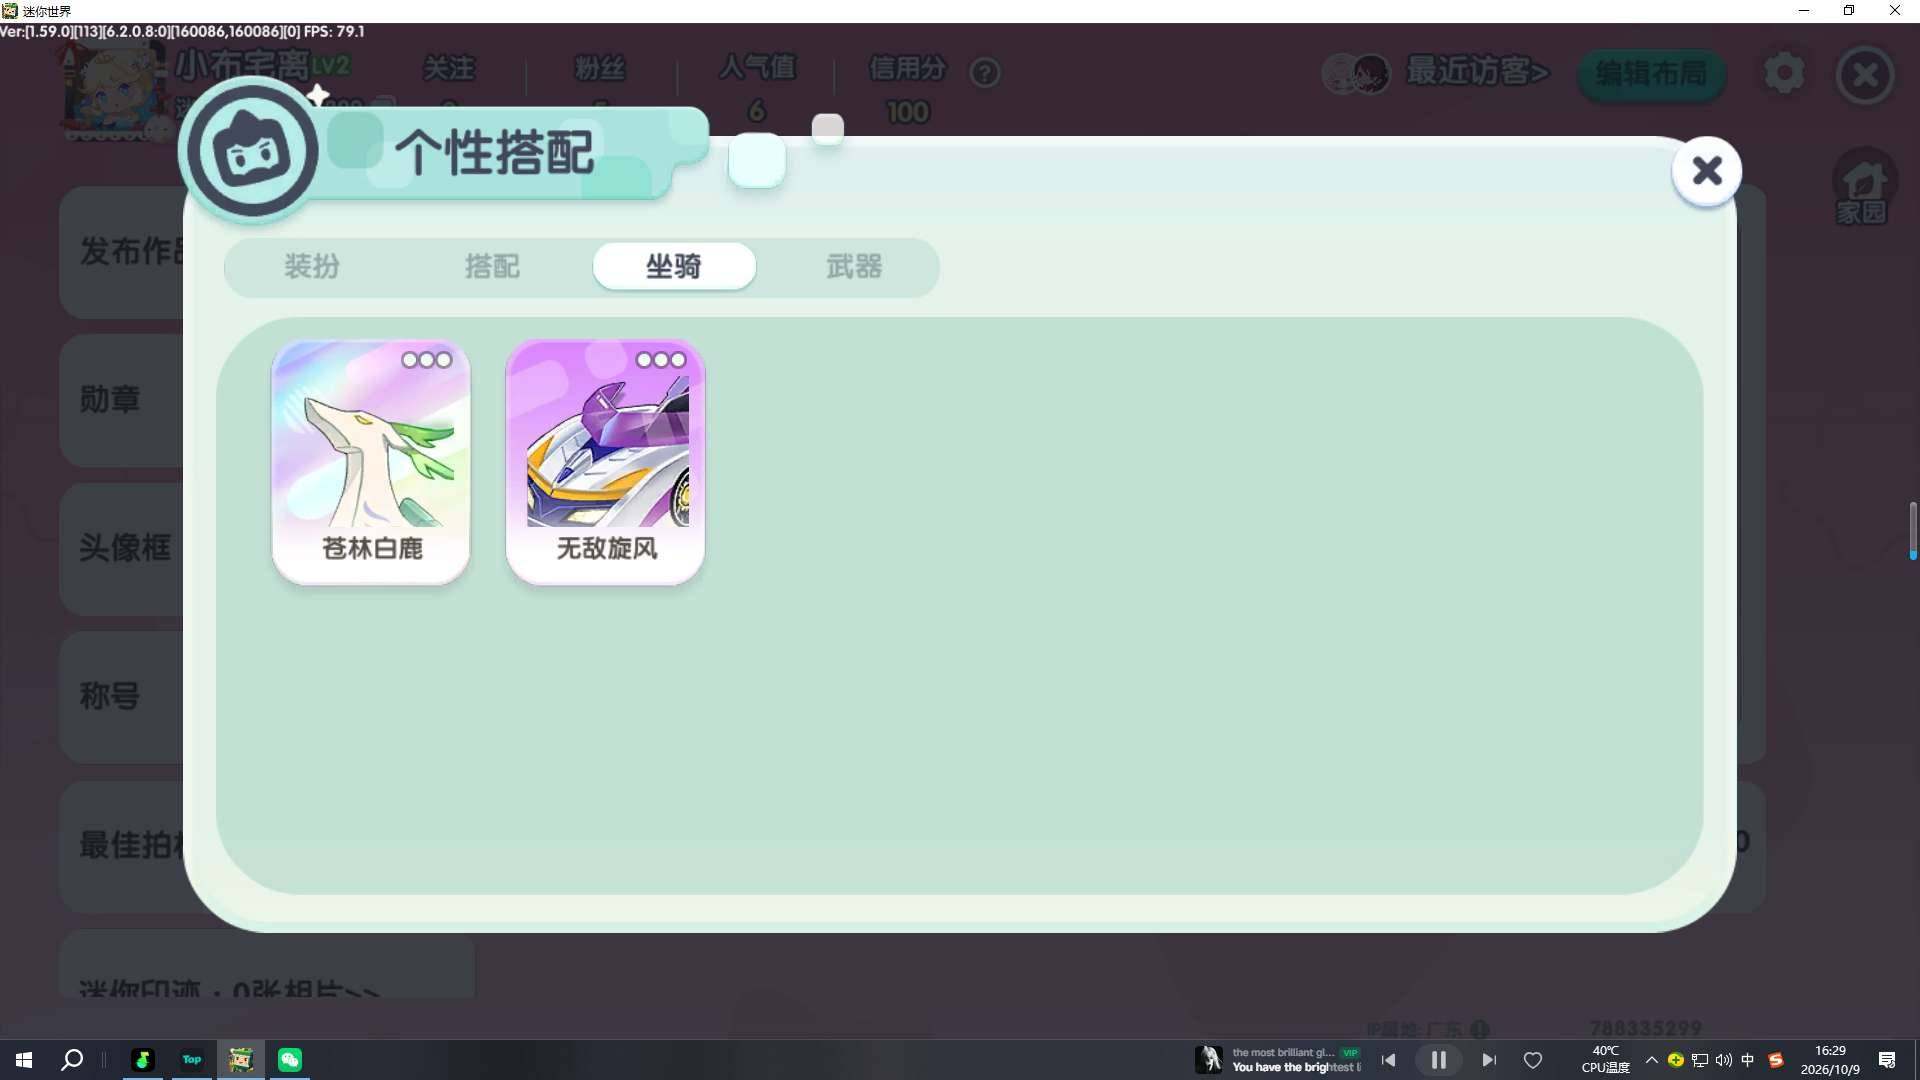Image resolution: width=1920 pixels, height=1080 pixels.
Task: Open three-dot menu on 无敌旋风 card
Action: coord(661,360)
